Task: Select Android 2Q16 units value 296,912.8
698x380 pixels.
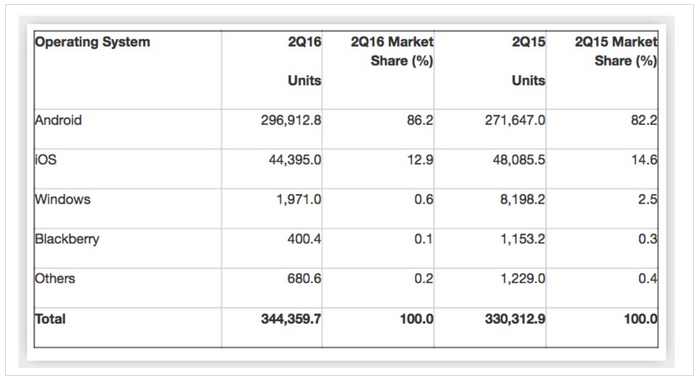Action: tap(291, 121)
